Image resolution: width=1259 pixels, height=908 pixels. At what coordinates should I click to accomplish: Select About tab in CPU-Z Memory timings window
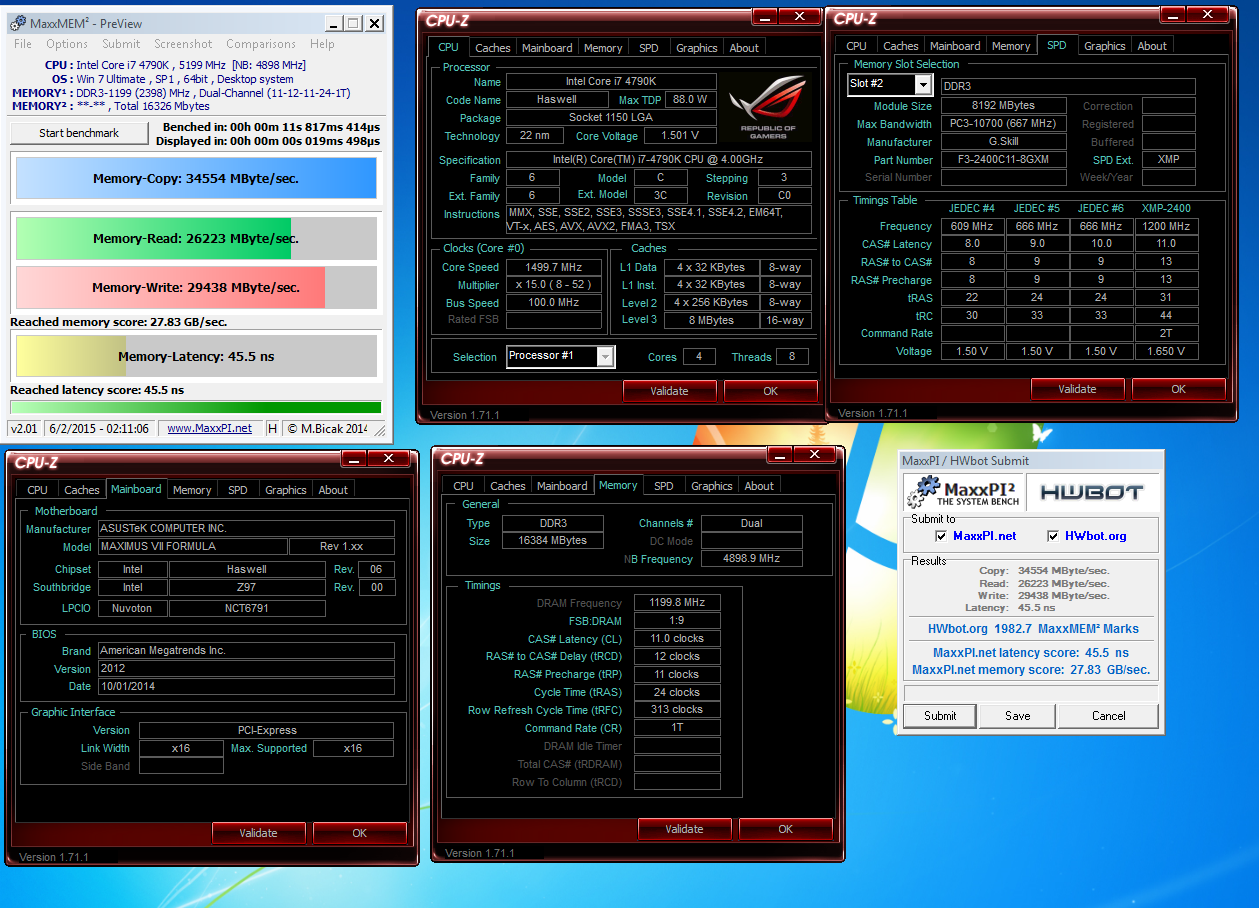759,486
